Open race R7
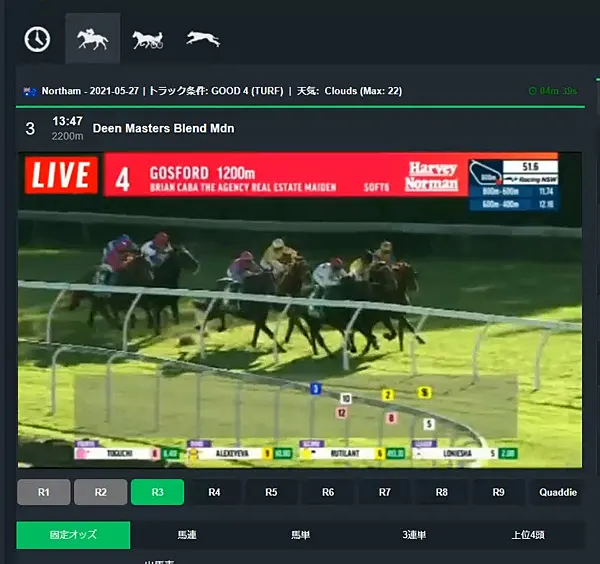The width and height of the screenshot is (600, 564). pos(385,492)
